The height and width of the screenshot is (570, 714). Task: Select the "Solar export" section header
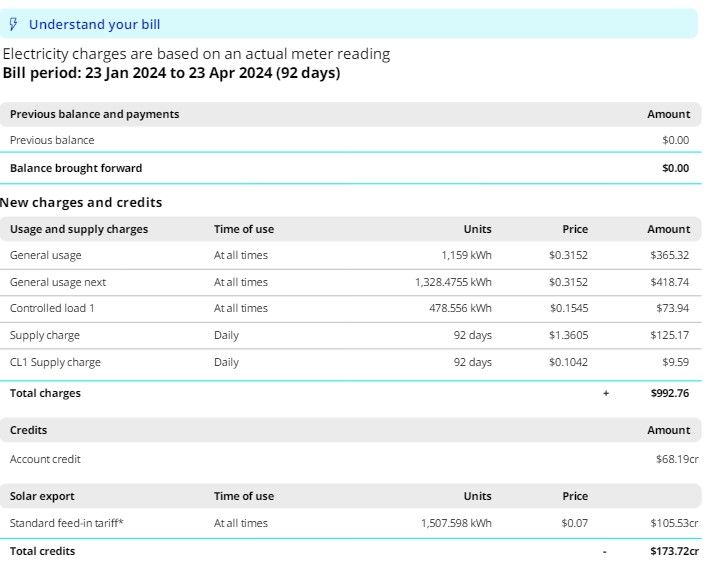coord(42,496)
